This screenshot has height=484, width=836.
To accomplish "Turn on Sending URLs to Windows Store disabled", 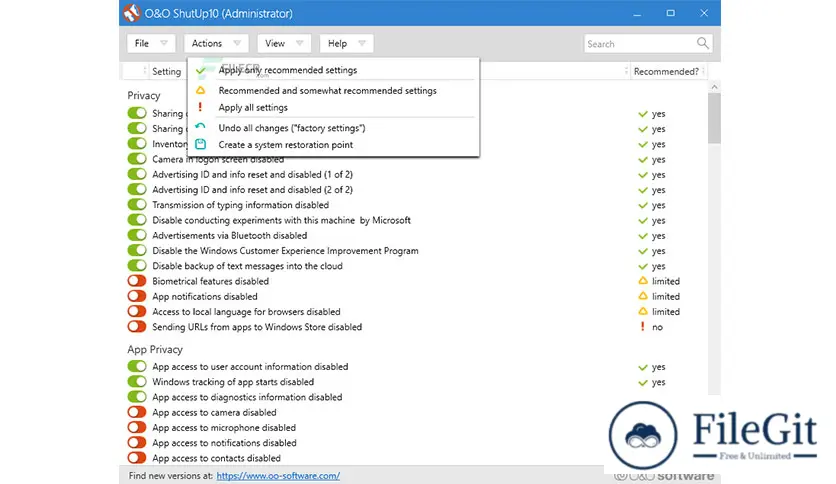I will click(137, 326).
